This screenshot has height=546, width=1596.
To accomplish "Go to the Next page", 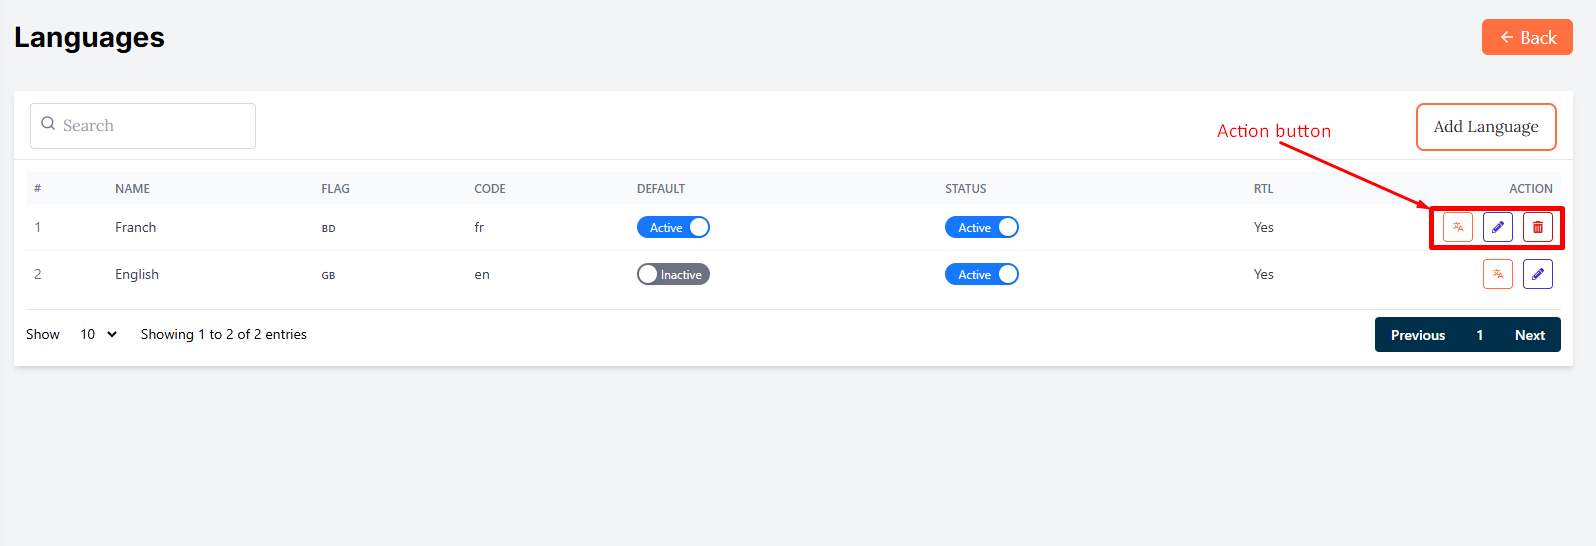I will point(1529,336).
